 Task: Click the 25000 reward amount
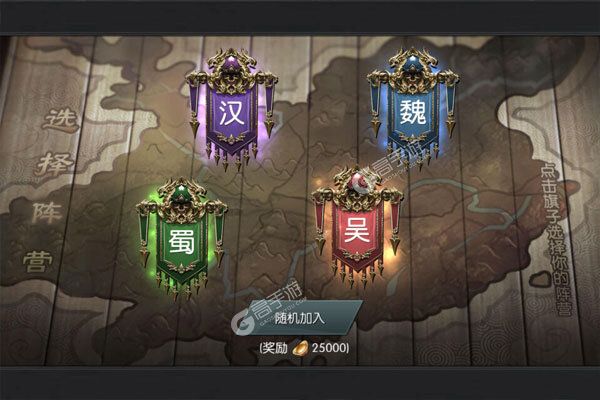(328, 348)
